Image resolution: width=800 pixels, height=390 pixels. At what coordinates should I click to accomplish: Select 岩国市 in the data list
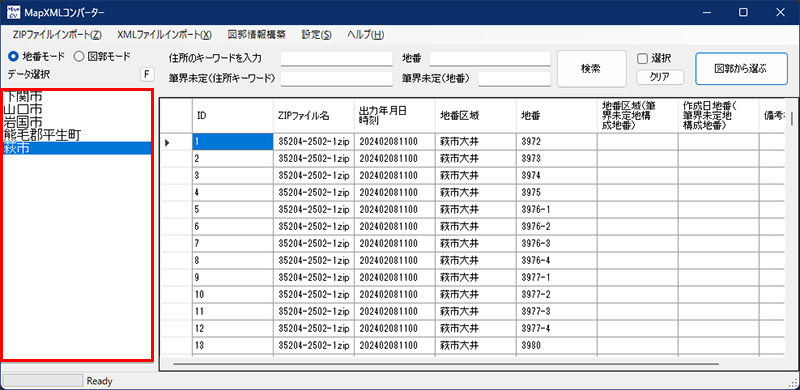77,122
